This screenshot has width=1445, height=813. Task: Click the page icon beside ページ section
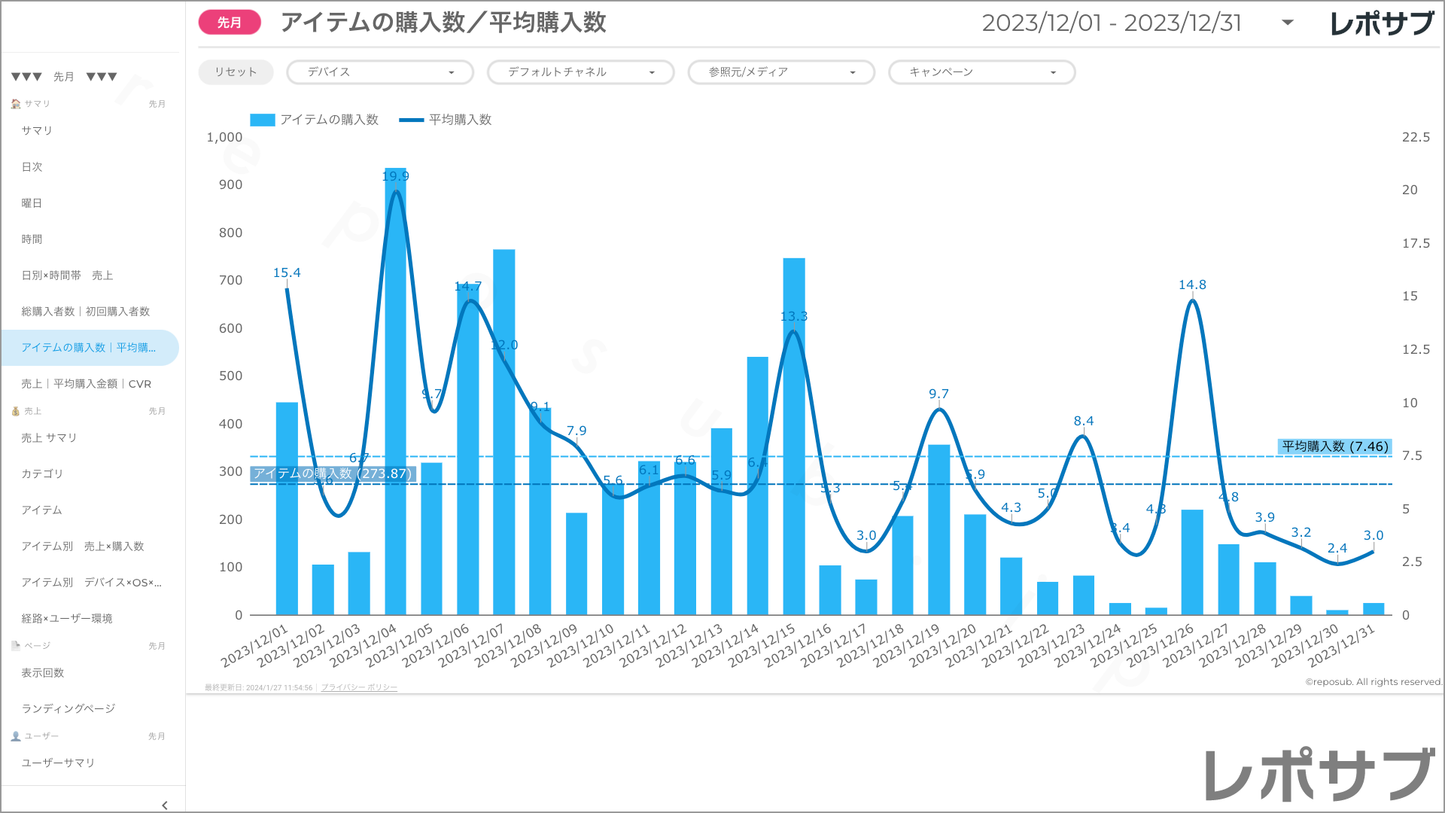15,646
